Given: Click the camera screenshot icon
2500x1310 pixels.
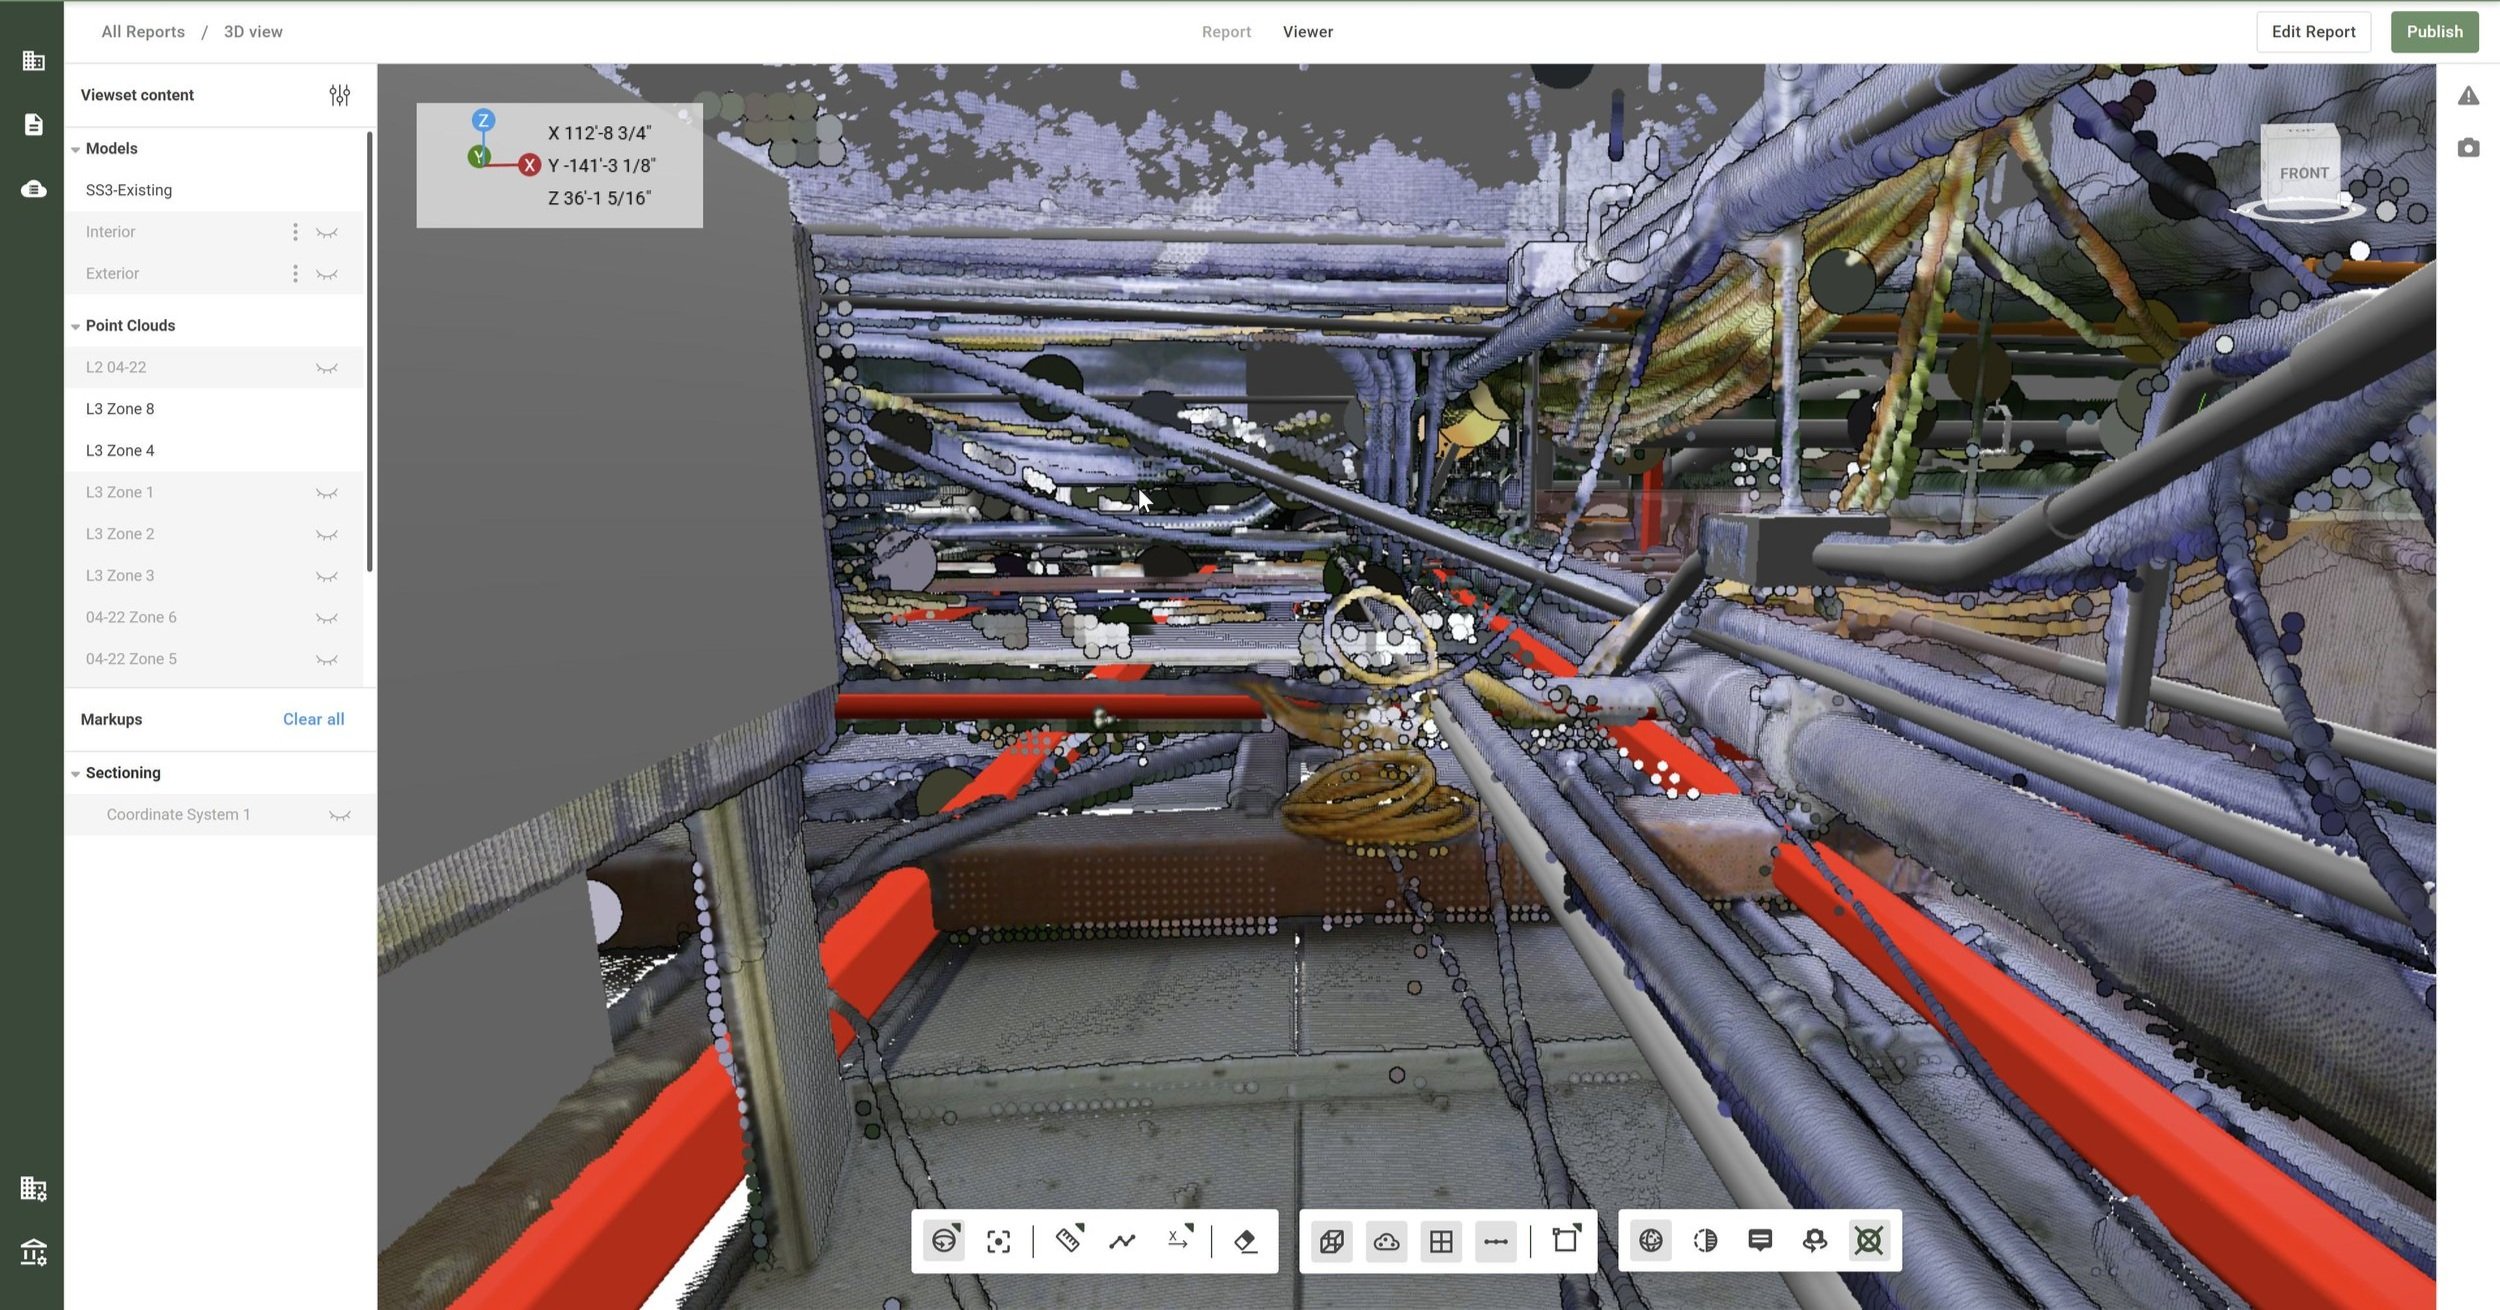Looking at the screenshot, I should pos(2468,148).
